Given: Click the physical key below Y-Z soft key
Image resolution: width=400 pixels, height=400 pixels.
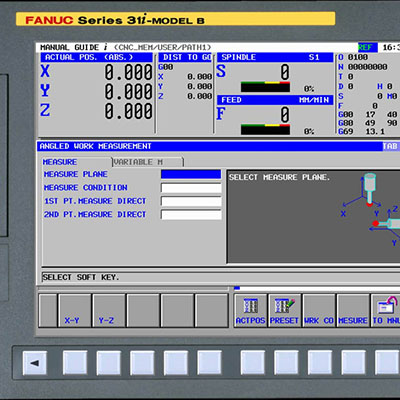Looking at the screenshot, I should click(109, 363).
